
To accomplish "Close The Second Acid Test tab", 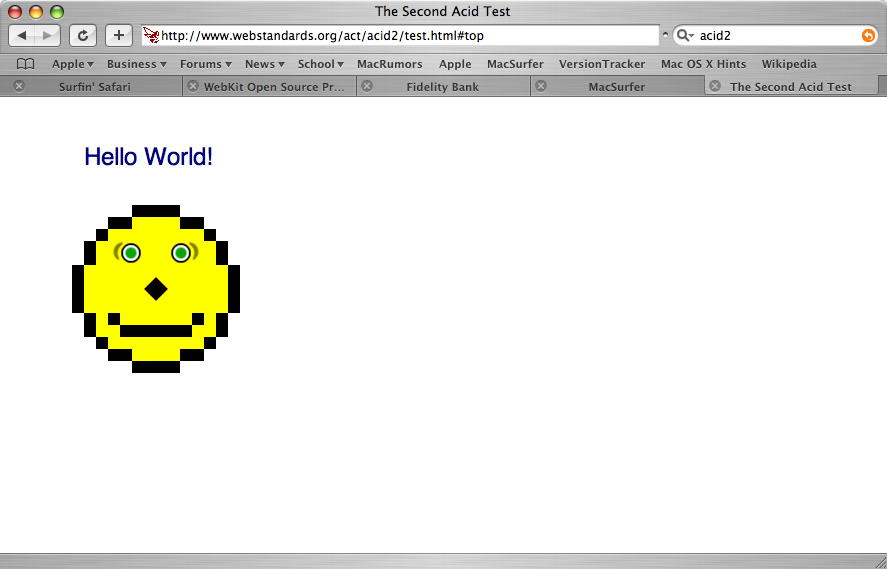I will pyautogui.click(x=715, y=86).
